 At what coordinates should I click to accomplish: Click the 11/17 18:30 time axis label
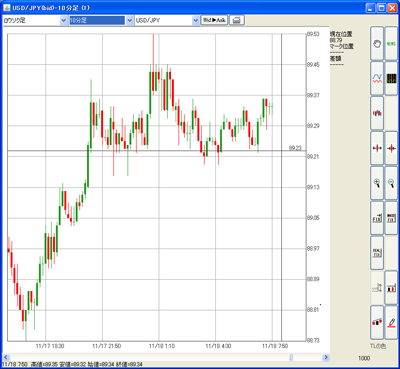tap(50, 346)
